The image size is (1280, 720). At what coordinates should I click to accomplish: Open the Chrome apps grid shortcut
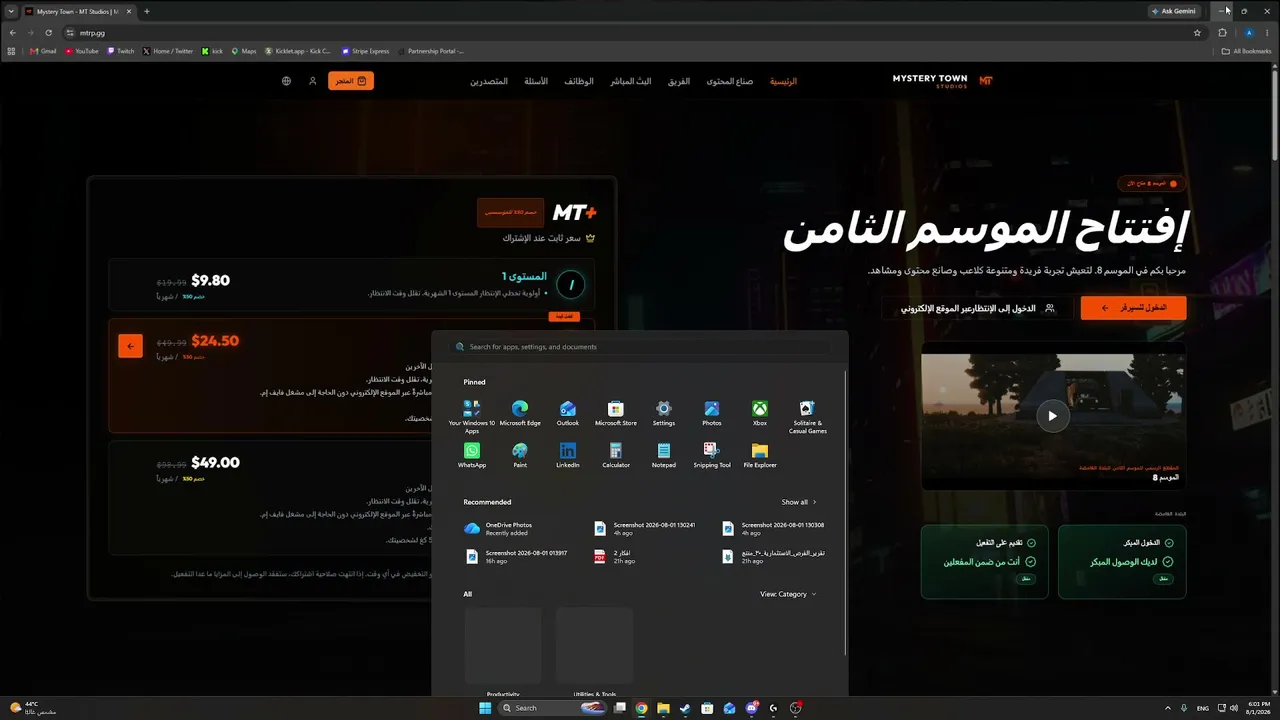click(12, 51)
